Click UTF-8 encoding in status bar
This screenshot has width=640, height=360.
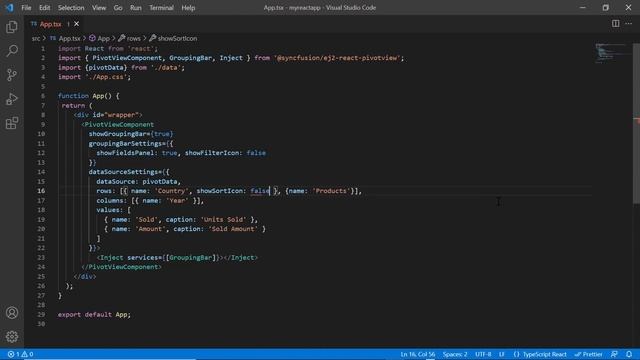[x=483, y=354]
